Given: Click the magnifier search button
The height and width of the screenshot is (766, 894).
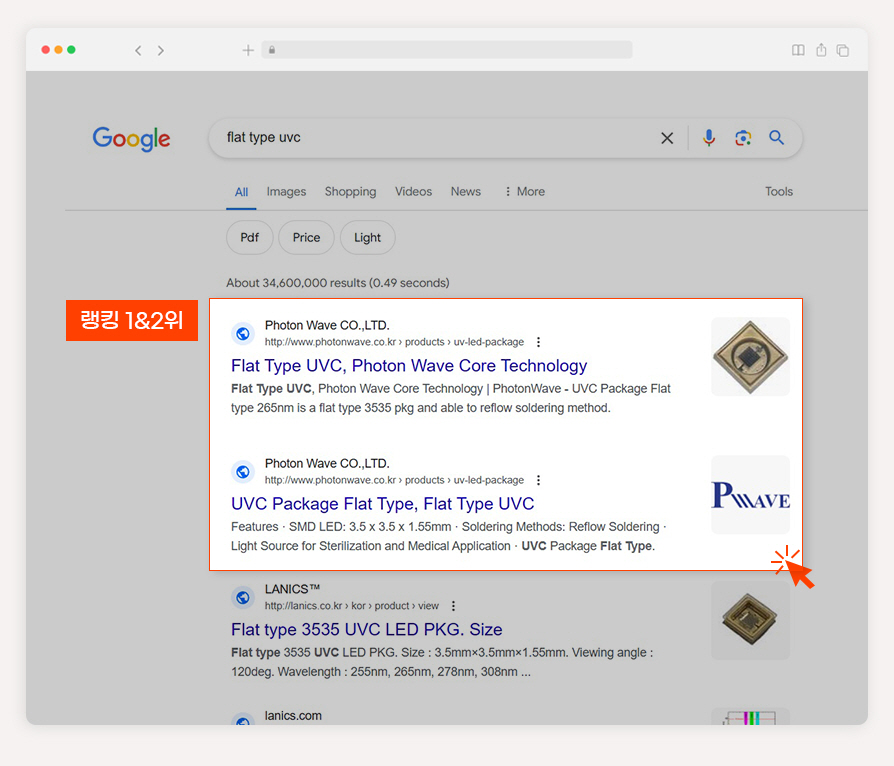Looking at the screenshot, I should tap(777, 137).
